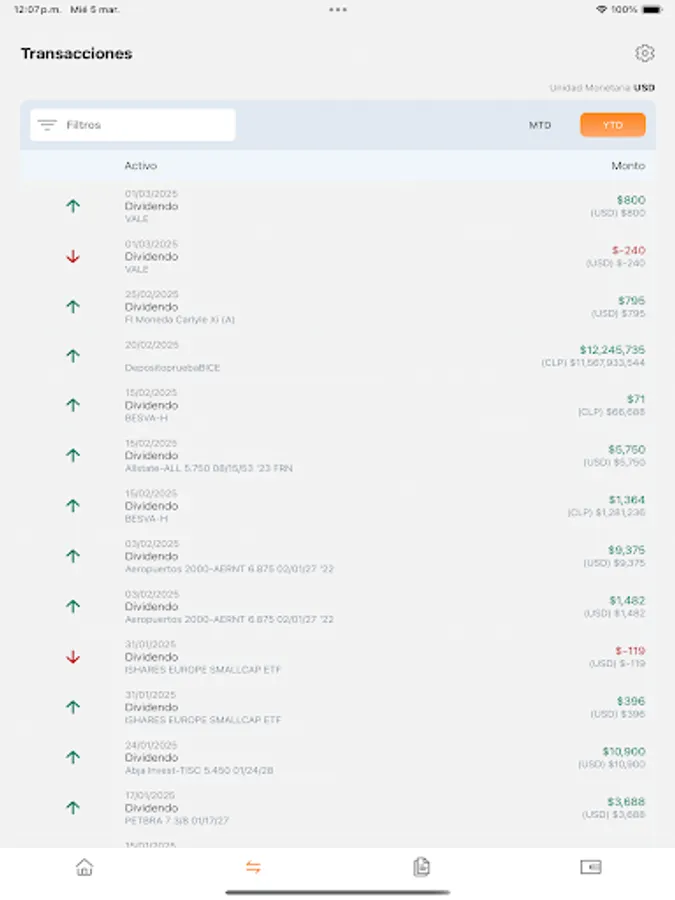Click the green up arrow next to DepositopruebaBICE

pos(71,356)
